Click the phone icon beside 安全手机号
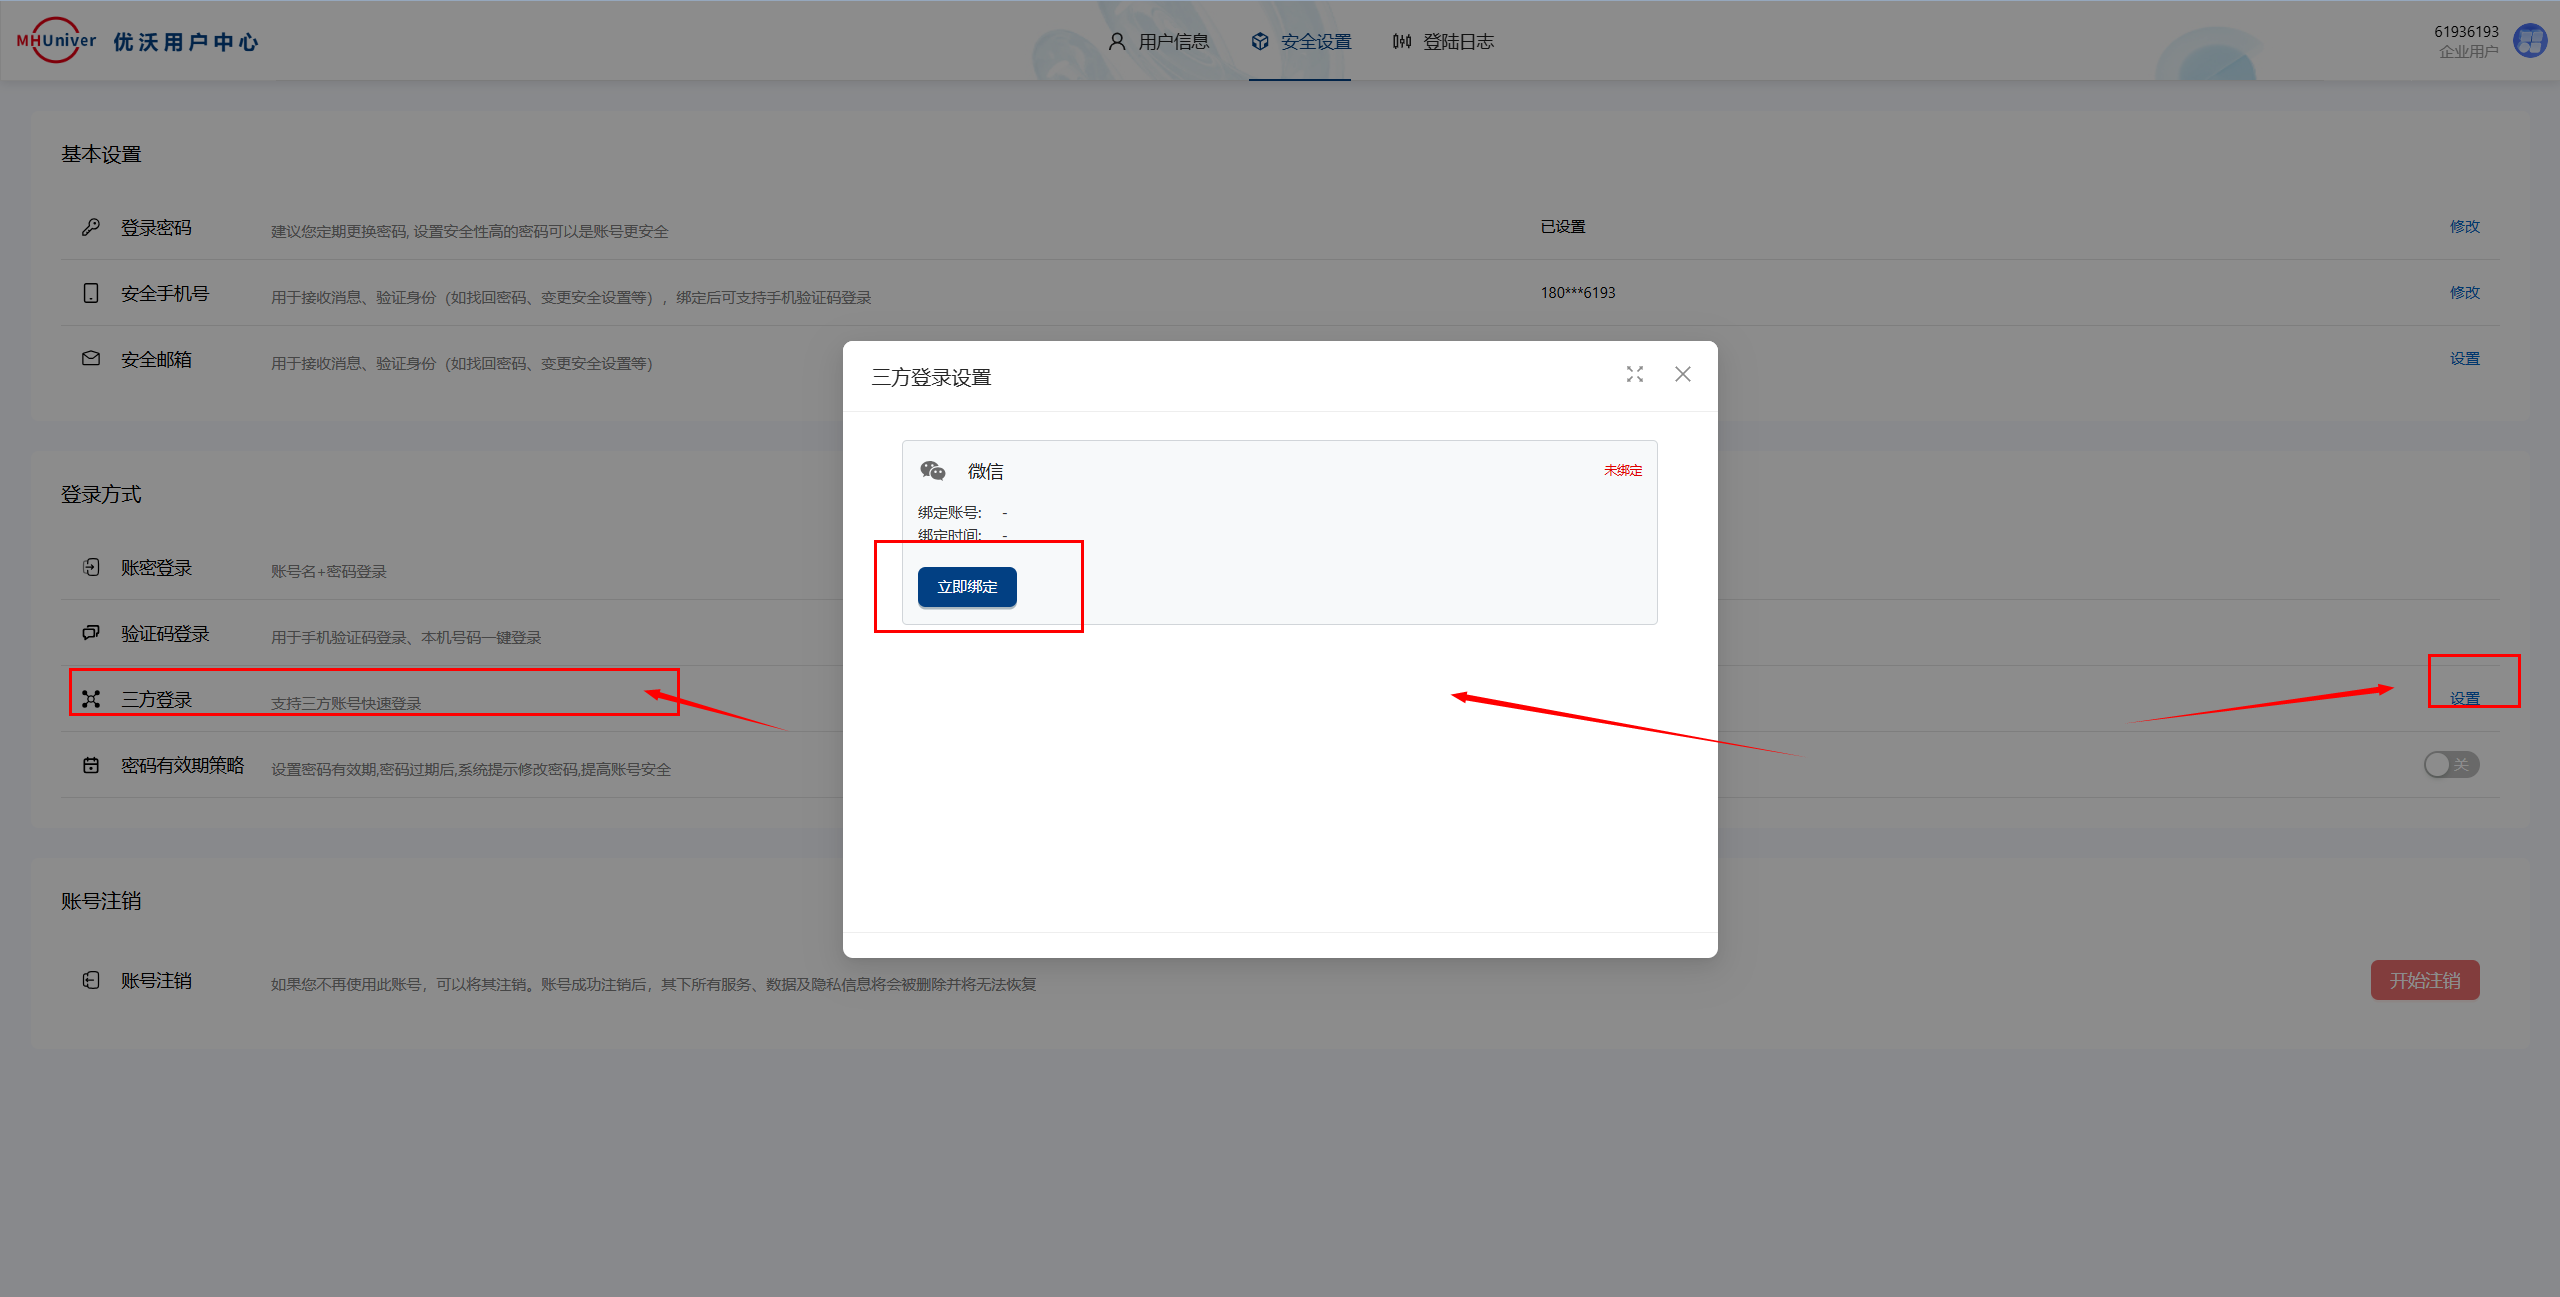2560x1297 pixels. click(x=91, y=293)
